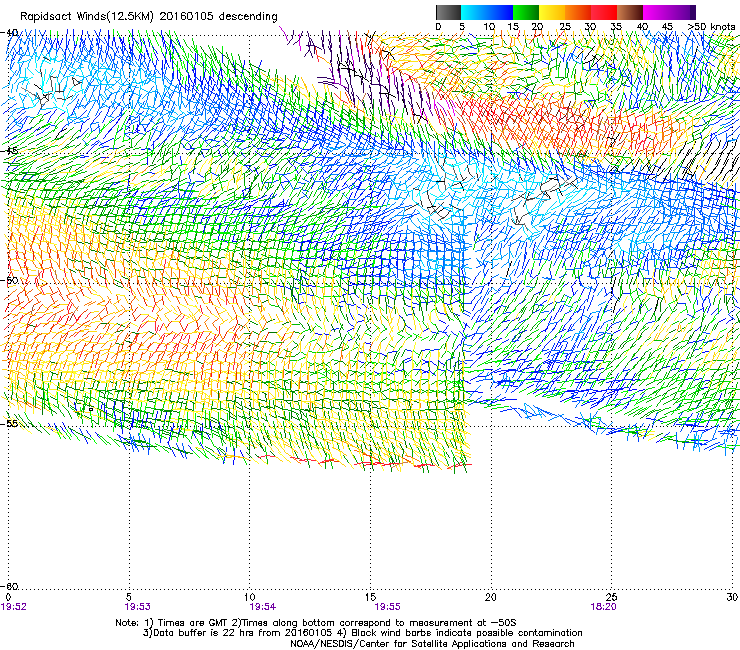The height and width of the screenshot is (650, 740).
Task: Click the NOAA/NESDIS credit line
Action: pos(432,644)
